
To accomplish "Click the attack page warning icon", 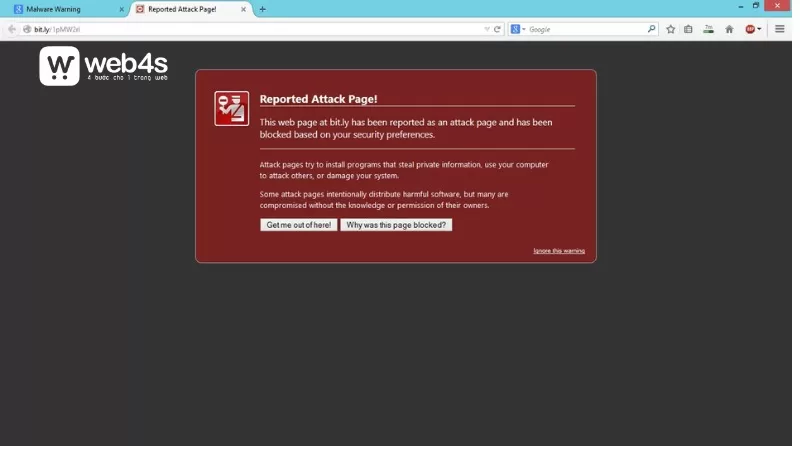I will pyautogui.click(x=232, y=108).
